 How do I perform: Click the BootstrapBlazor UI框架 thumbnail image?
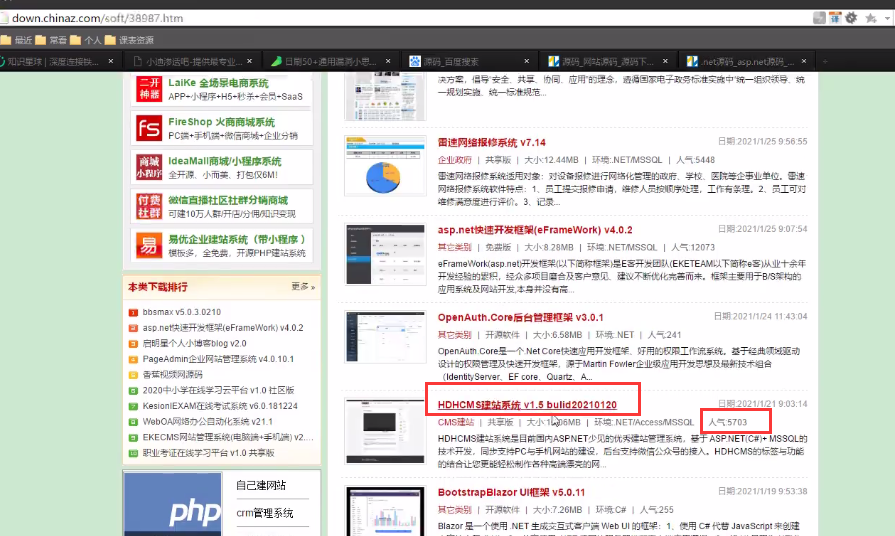(385, 511)
